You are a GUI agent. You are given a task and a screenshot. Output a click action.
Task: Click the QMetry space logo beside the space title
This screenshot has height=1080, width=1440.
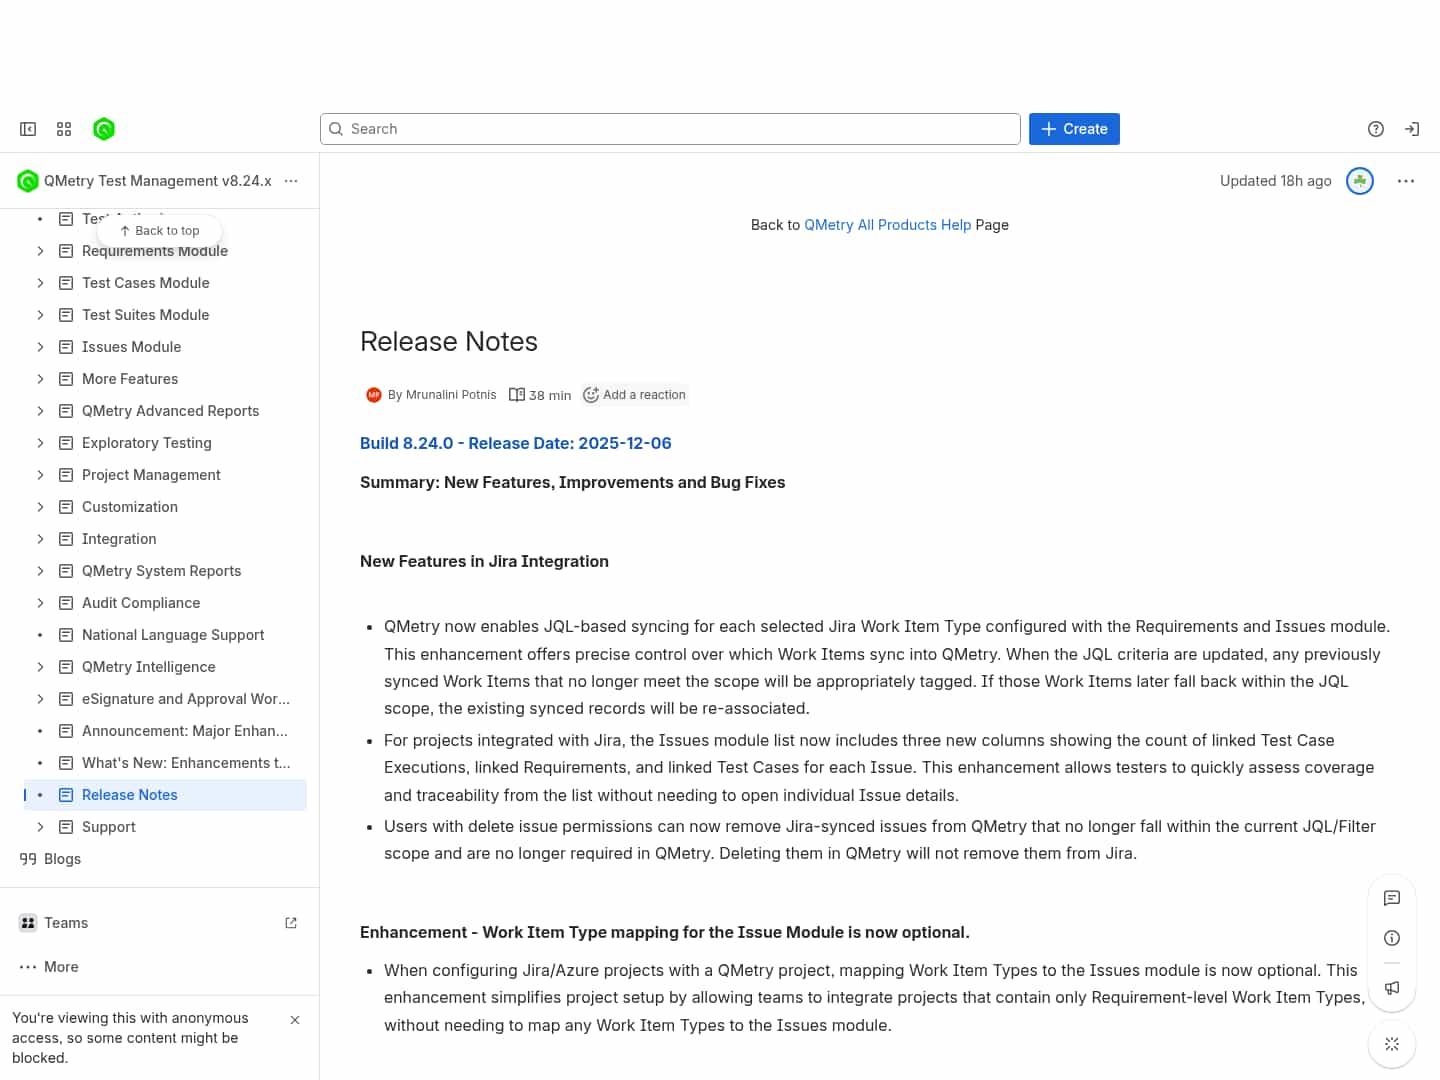coord(28,181)
